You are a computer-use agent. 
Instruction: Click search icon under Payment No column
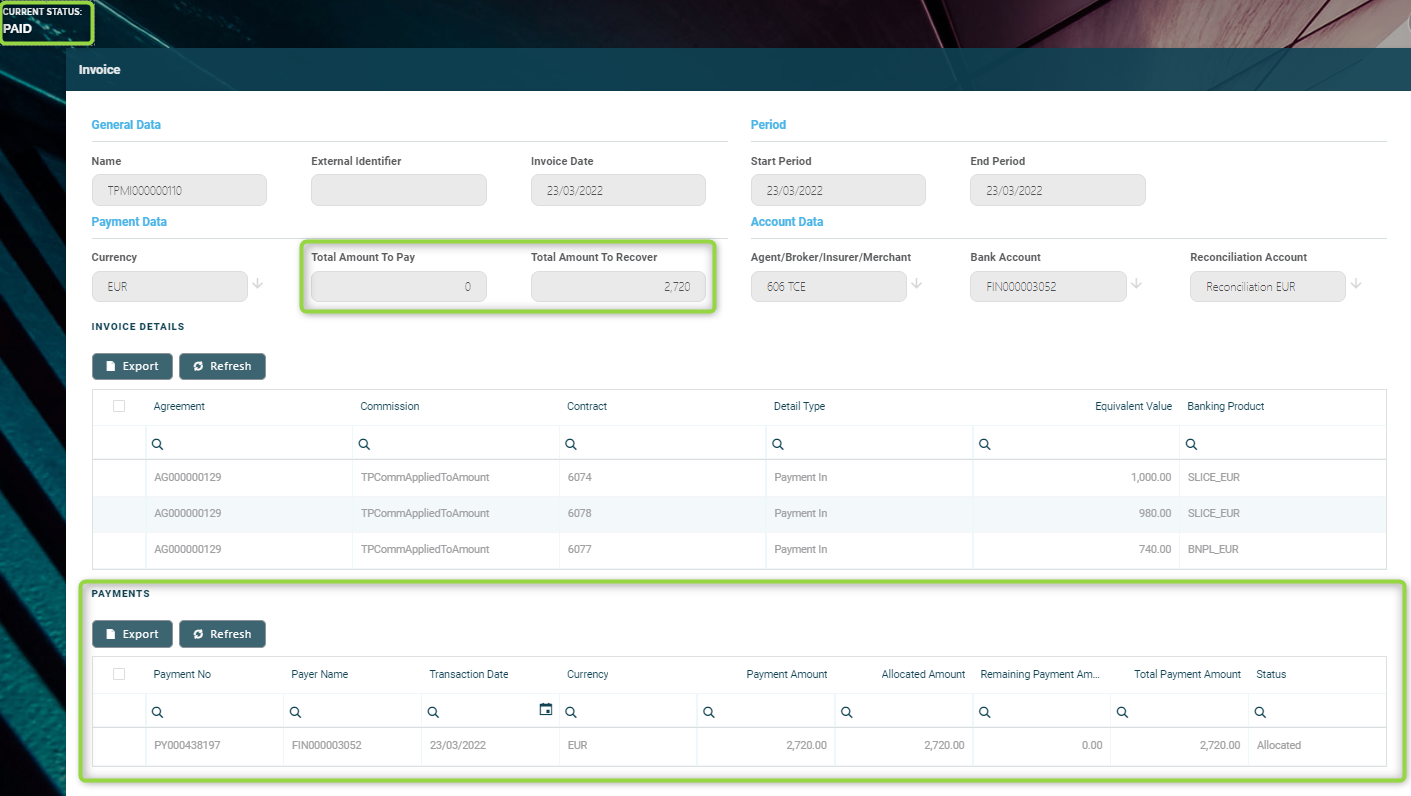pos(158,712)
